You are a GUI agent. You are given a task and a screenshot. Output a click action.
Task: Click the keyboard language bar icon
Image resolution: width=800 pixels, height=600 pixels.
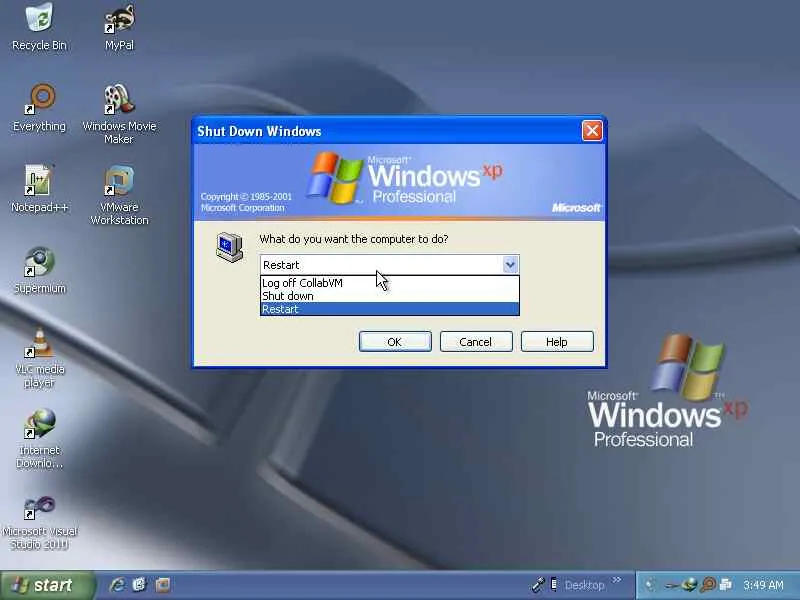(554, 585)
